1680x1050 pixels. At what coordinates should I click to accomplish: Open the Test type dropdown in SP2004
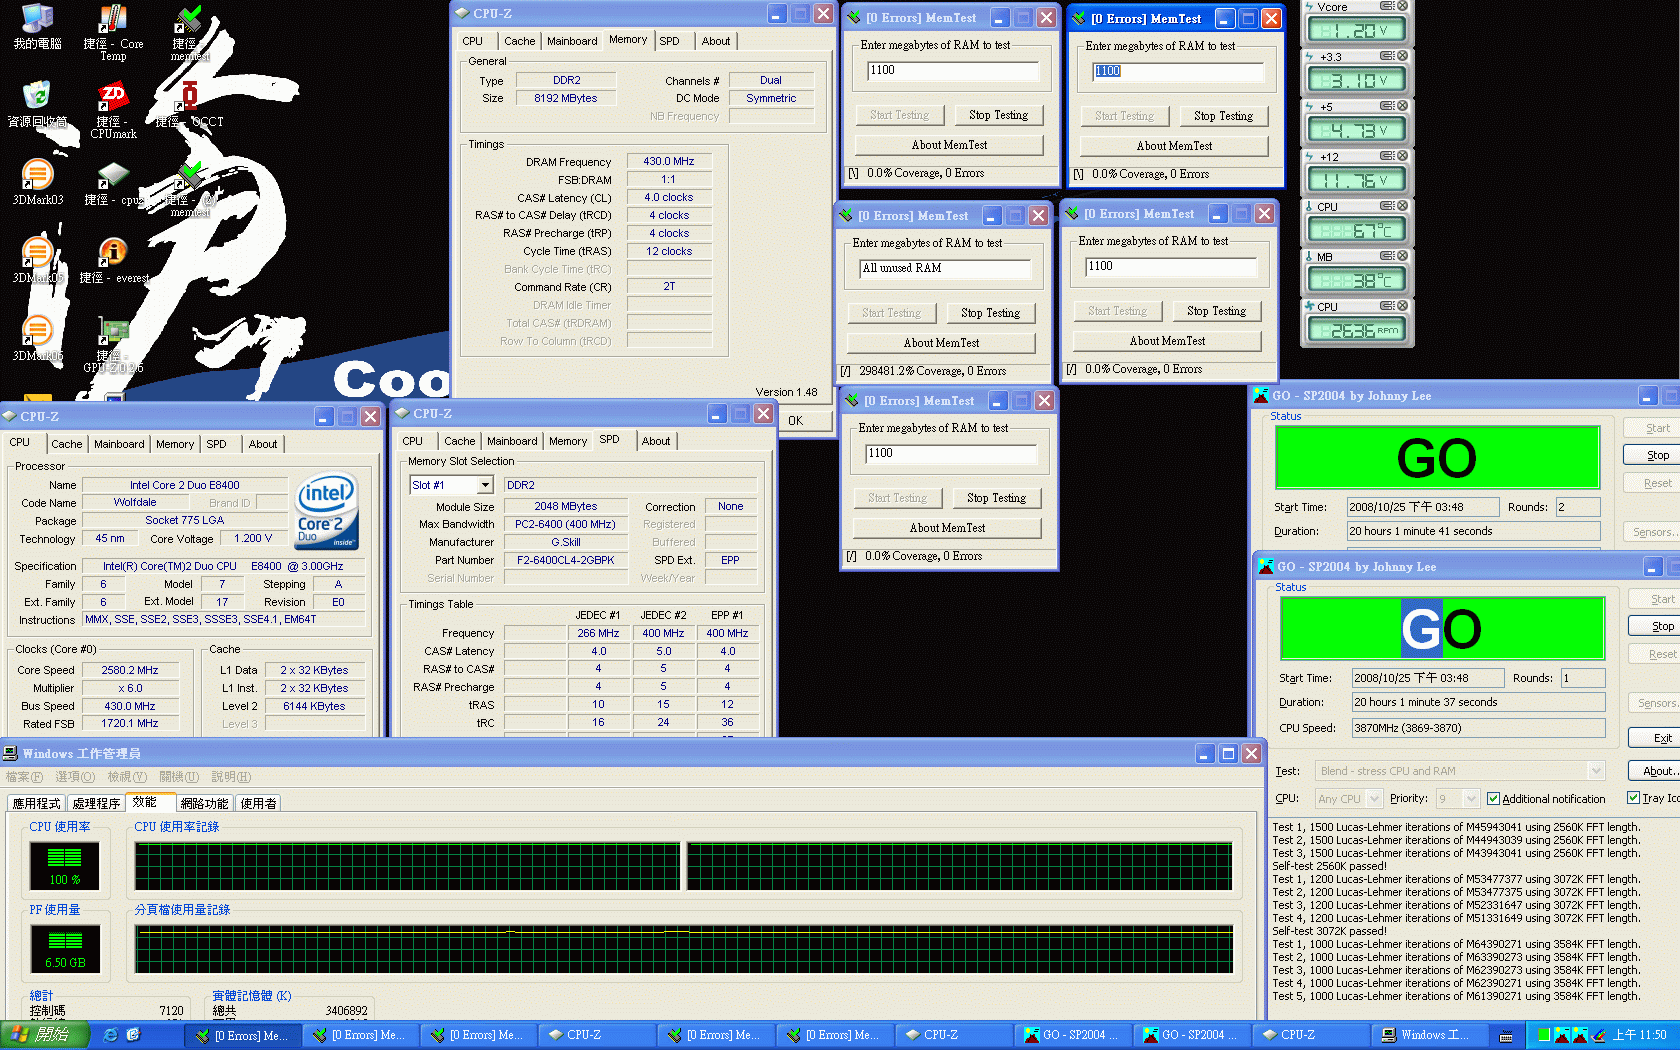pos(1596,771)
